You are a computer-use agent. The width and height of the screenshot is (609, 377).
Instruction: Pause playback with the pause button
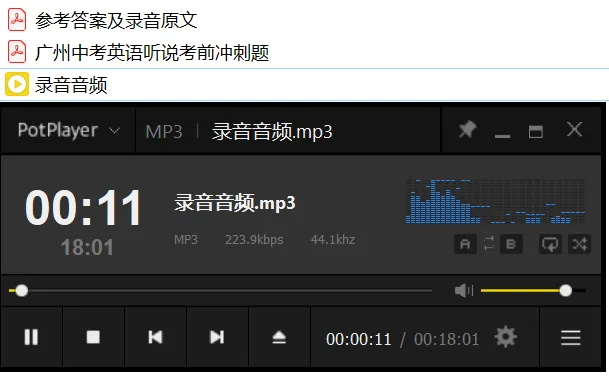click(x=31, y=337)
